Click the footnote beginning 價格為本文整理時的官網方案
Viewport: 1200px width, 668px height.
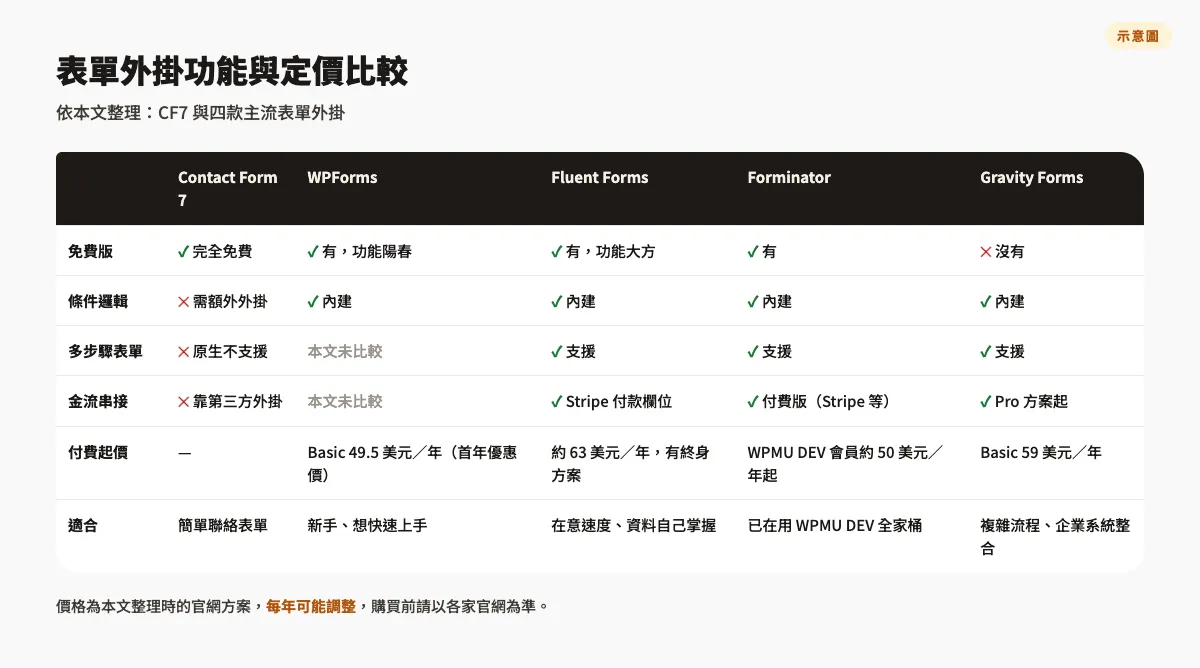point(303,606)
